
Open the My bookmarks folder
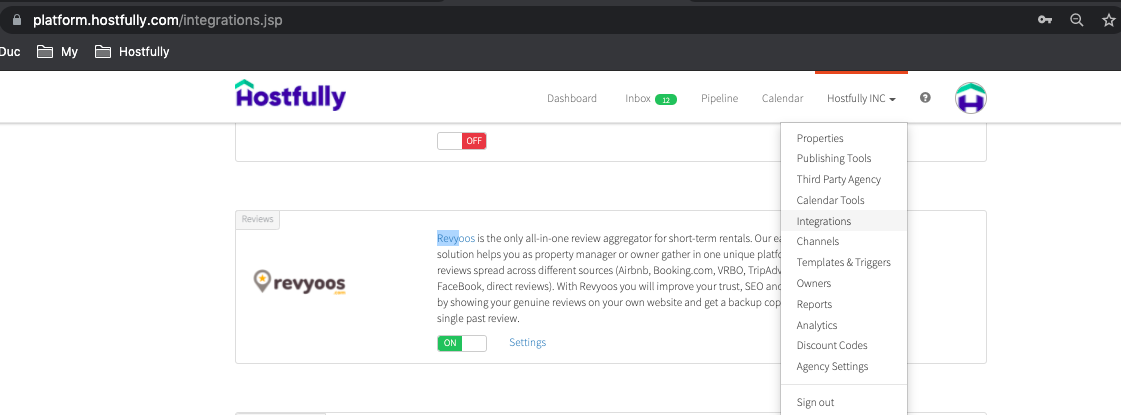pyautogui.click(x=57, y=52)
